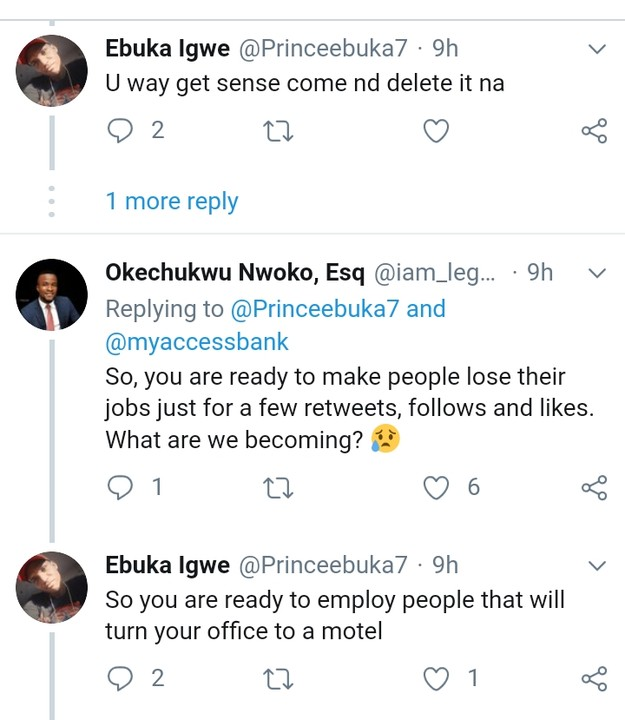The height and width of the screenshot is (720, 625).
Task: Open options chevron on first Ebuka tweet
Action: (597, 49)
